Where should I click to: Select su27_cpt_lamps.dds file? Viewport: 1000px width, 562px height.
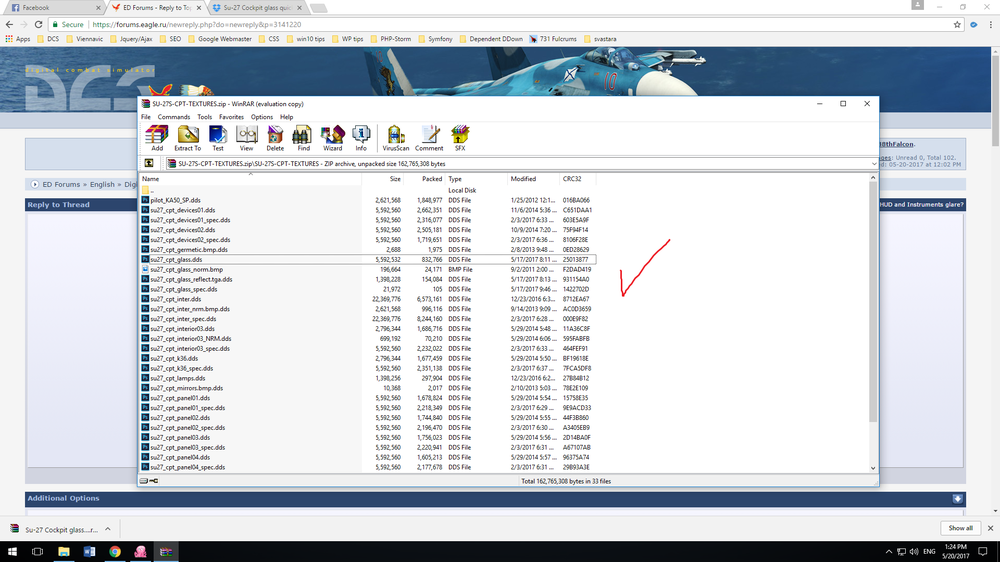(x=177, y=378)
